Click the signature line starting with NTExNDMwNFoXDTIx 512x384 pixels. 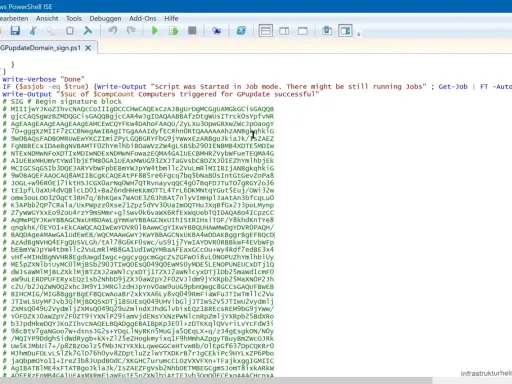point(138,153)
